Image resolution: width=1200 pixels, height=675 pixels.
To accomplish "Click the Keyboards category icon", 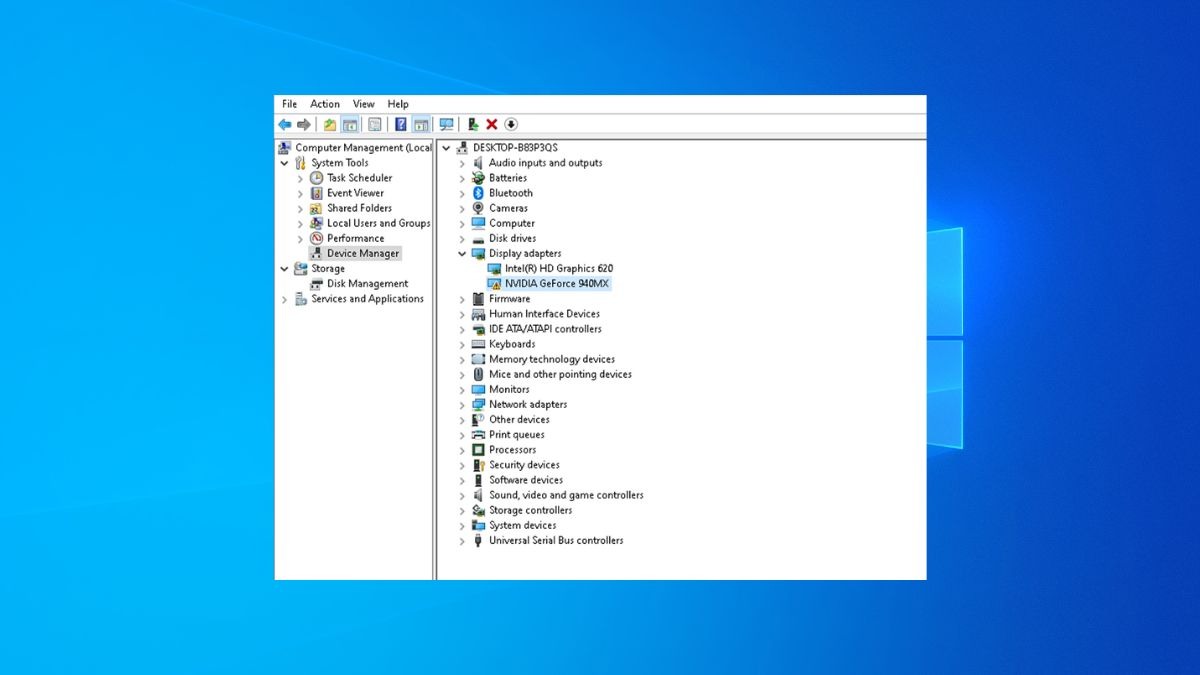I will pos(479,344).
